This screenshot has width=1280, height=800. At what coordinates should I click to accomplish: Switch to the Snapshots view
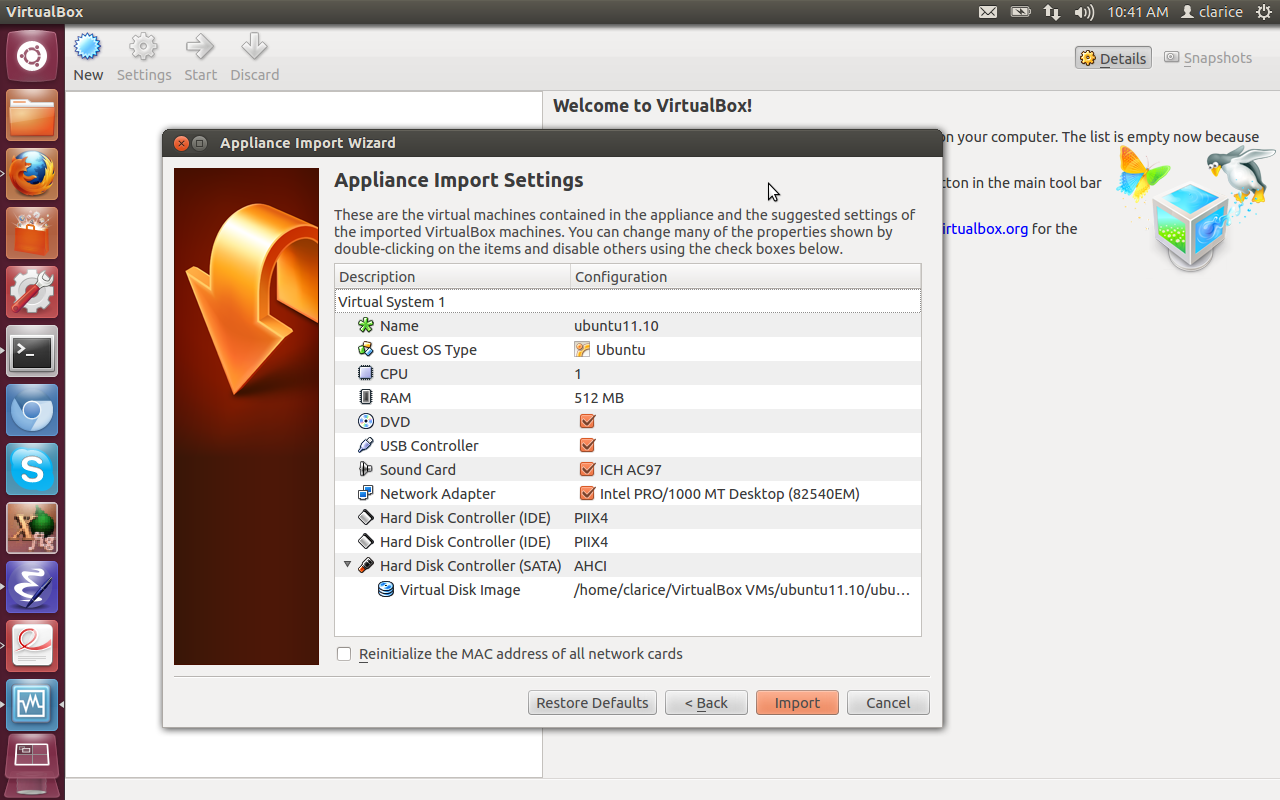1208,58
